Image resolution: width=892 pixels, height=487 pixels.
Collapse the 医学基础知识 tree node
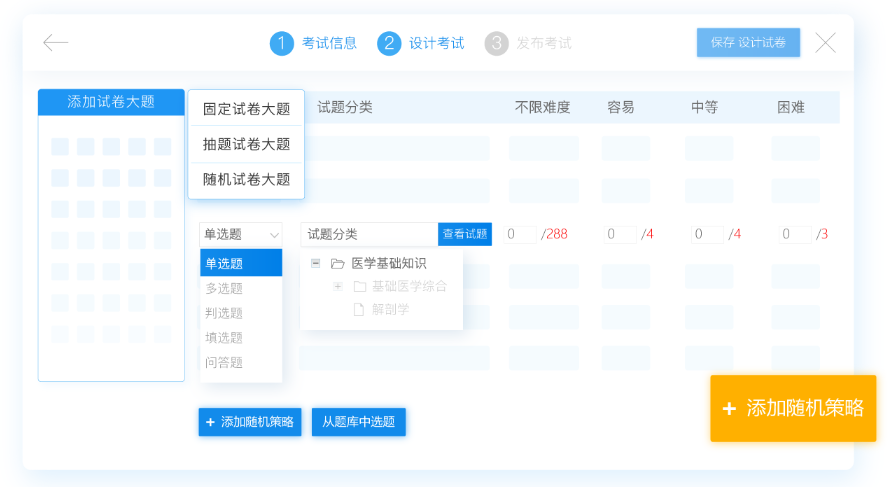[315, 263]
